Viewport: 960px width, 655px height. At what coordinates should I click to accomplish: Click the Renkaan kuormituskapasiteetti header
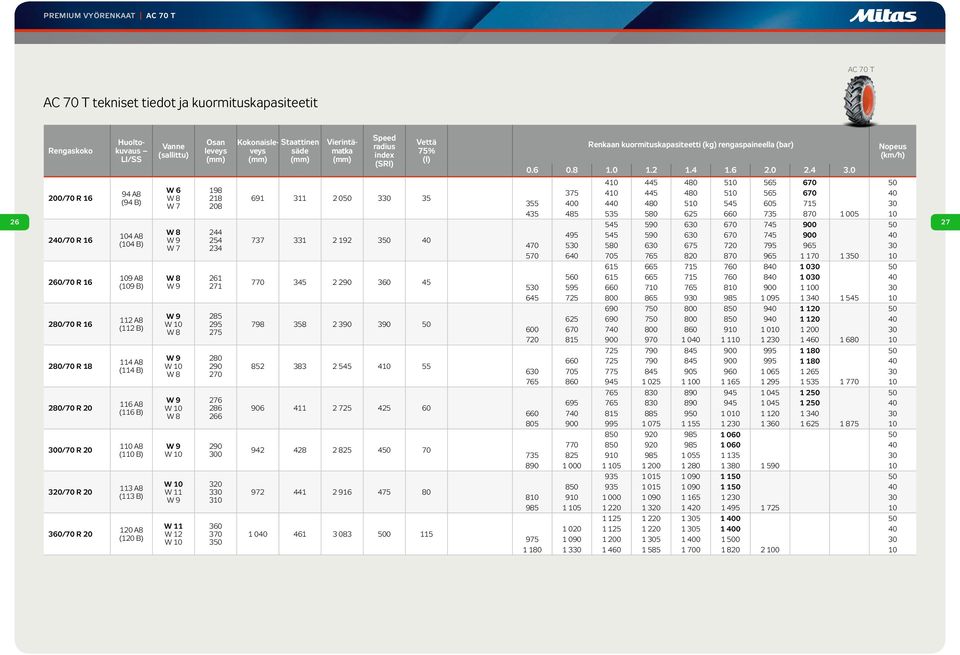(691, 145)
